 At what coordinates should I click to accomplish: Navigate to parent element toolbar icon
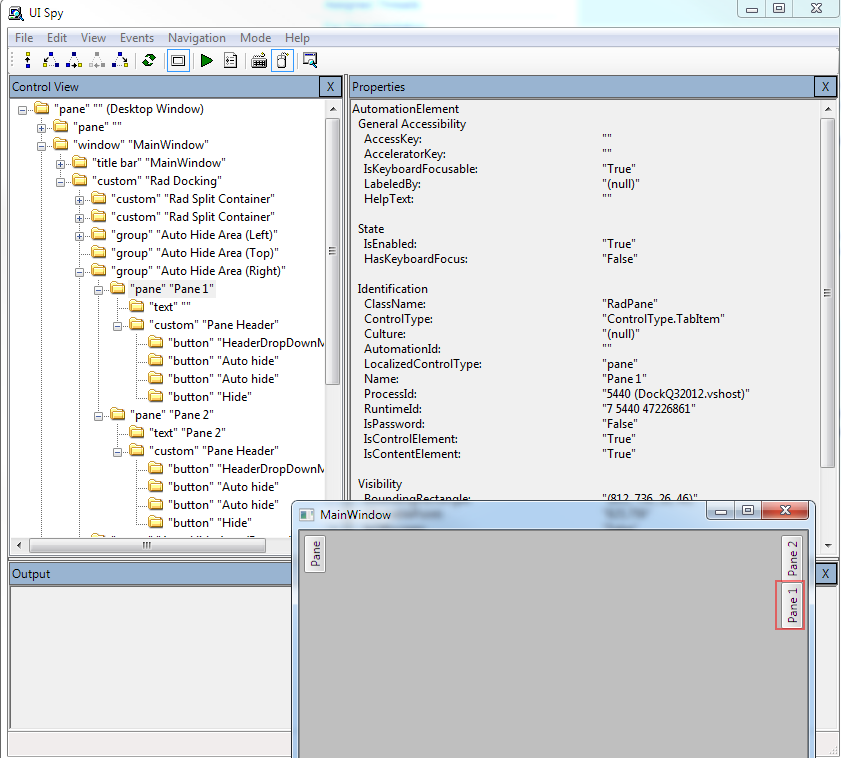pyautogui.click(x=27, y=61)
